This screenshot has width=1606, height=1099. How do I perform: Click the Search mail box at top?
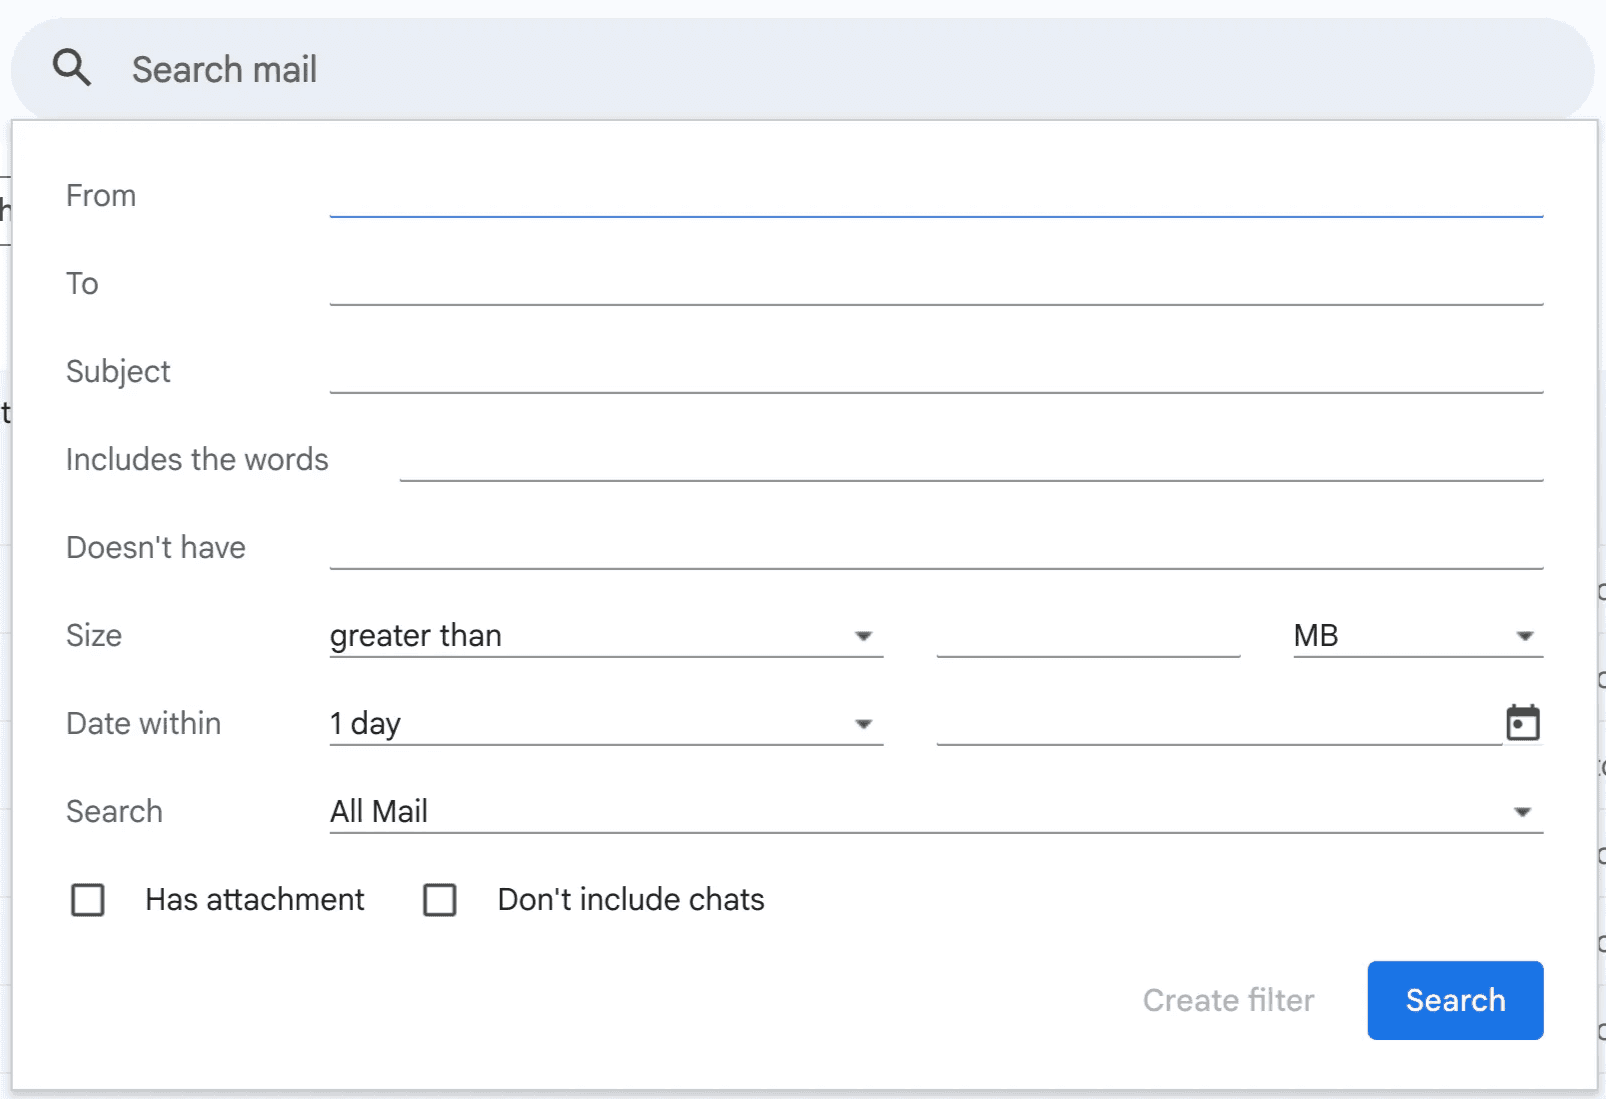pos(800,70)
